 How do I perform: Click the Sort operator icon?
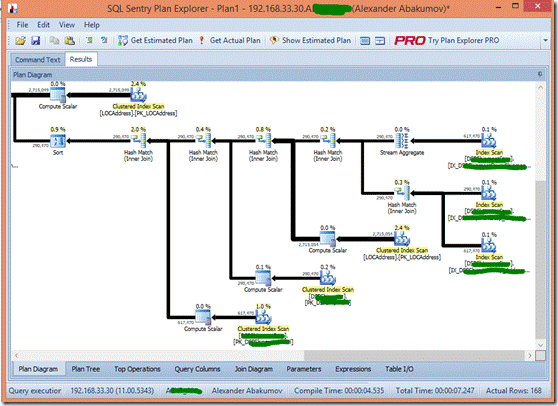click(x=58, y=141)
